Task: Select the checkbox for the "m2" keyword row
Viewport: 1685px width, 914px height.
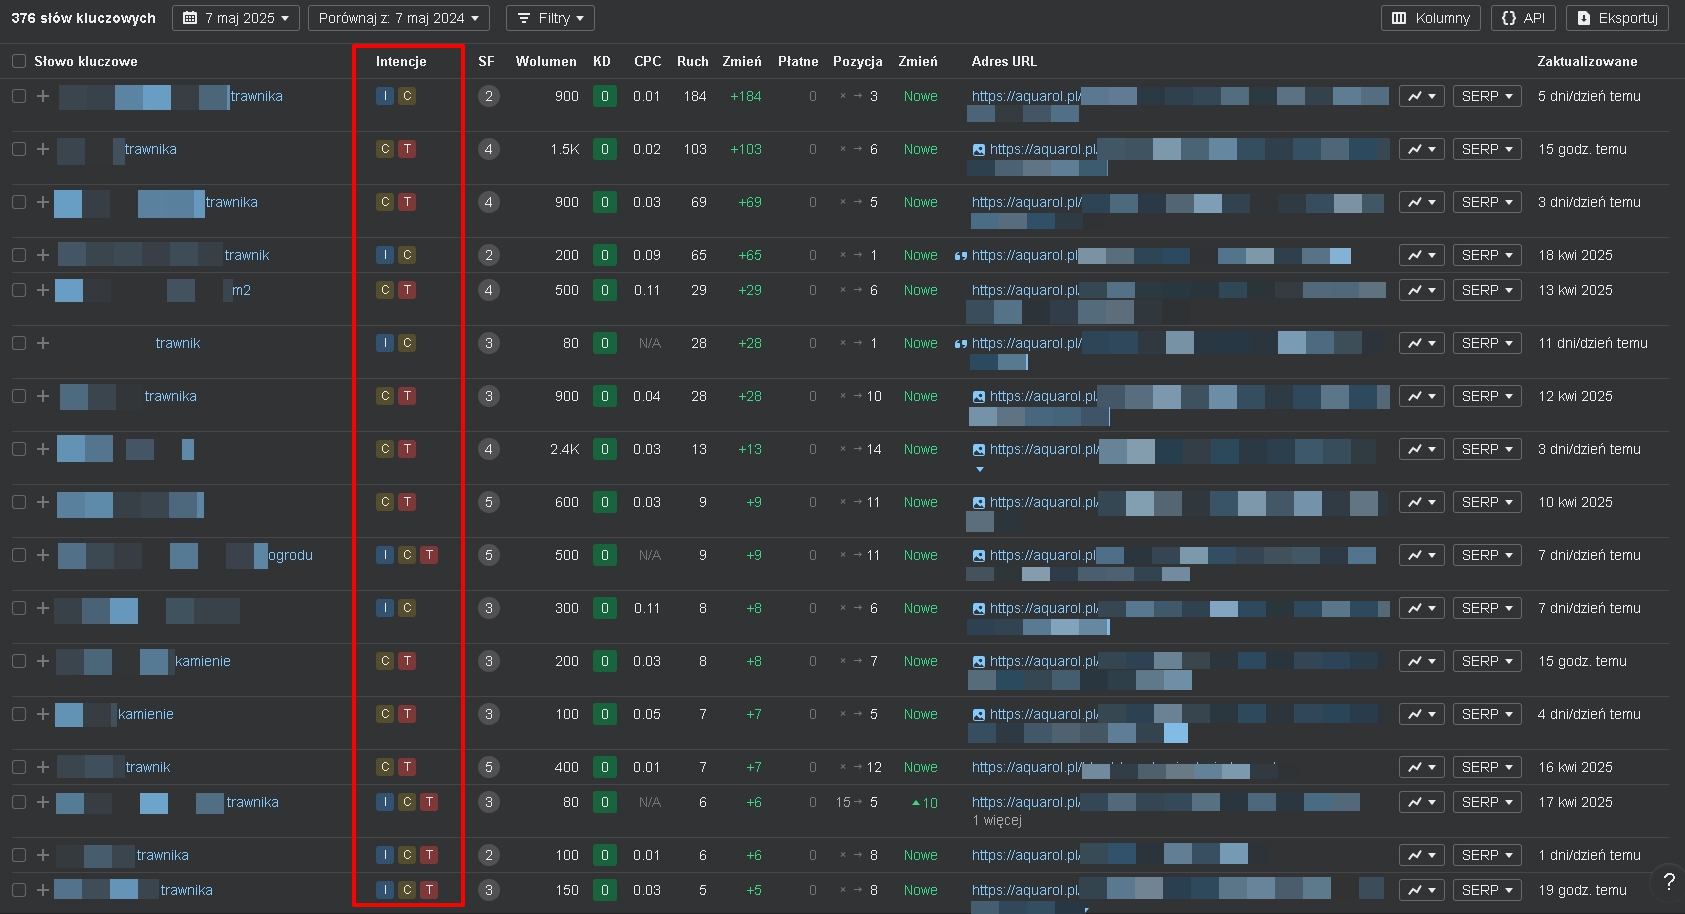Action: 19,290
